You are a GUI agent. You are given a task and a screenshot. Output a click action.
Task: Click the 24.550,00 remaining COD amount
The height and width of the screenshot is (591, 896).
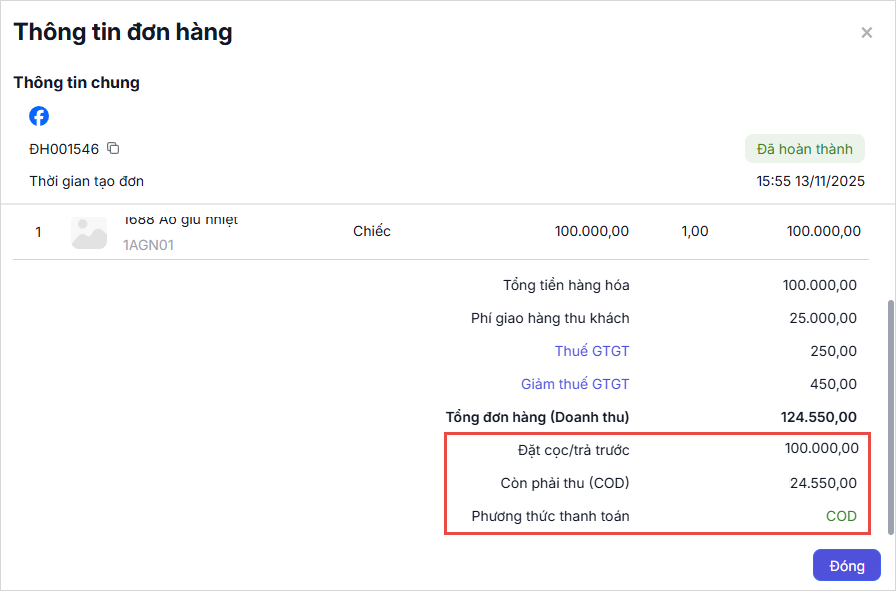[823, 483]
